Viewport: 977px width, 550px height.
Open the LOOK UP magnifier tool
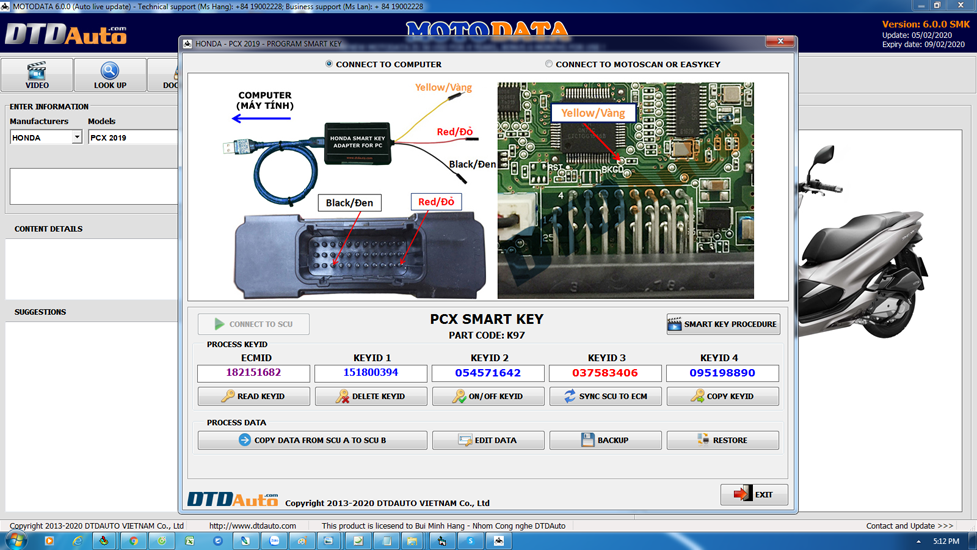coord(110,75)
